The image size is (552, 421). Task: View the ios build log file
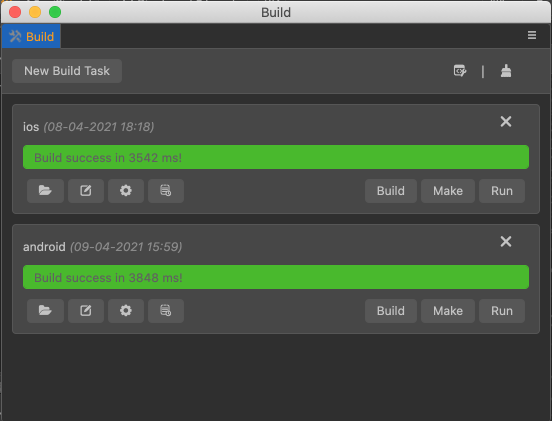tap(166, 191)
